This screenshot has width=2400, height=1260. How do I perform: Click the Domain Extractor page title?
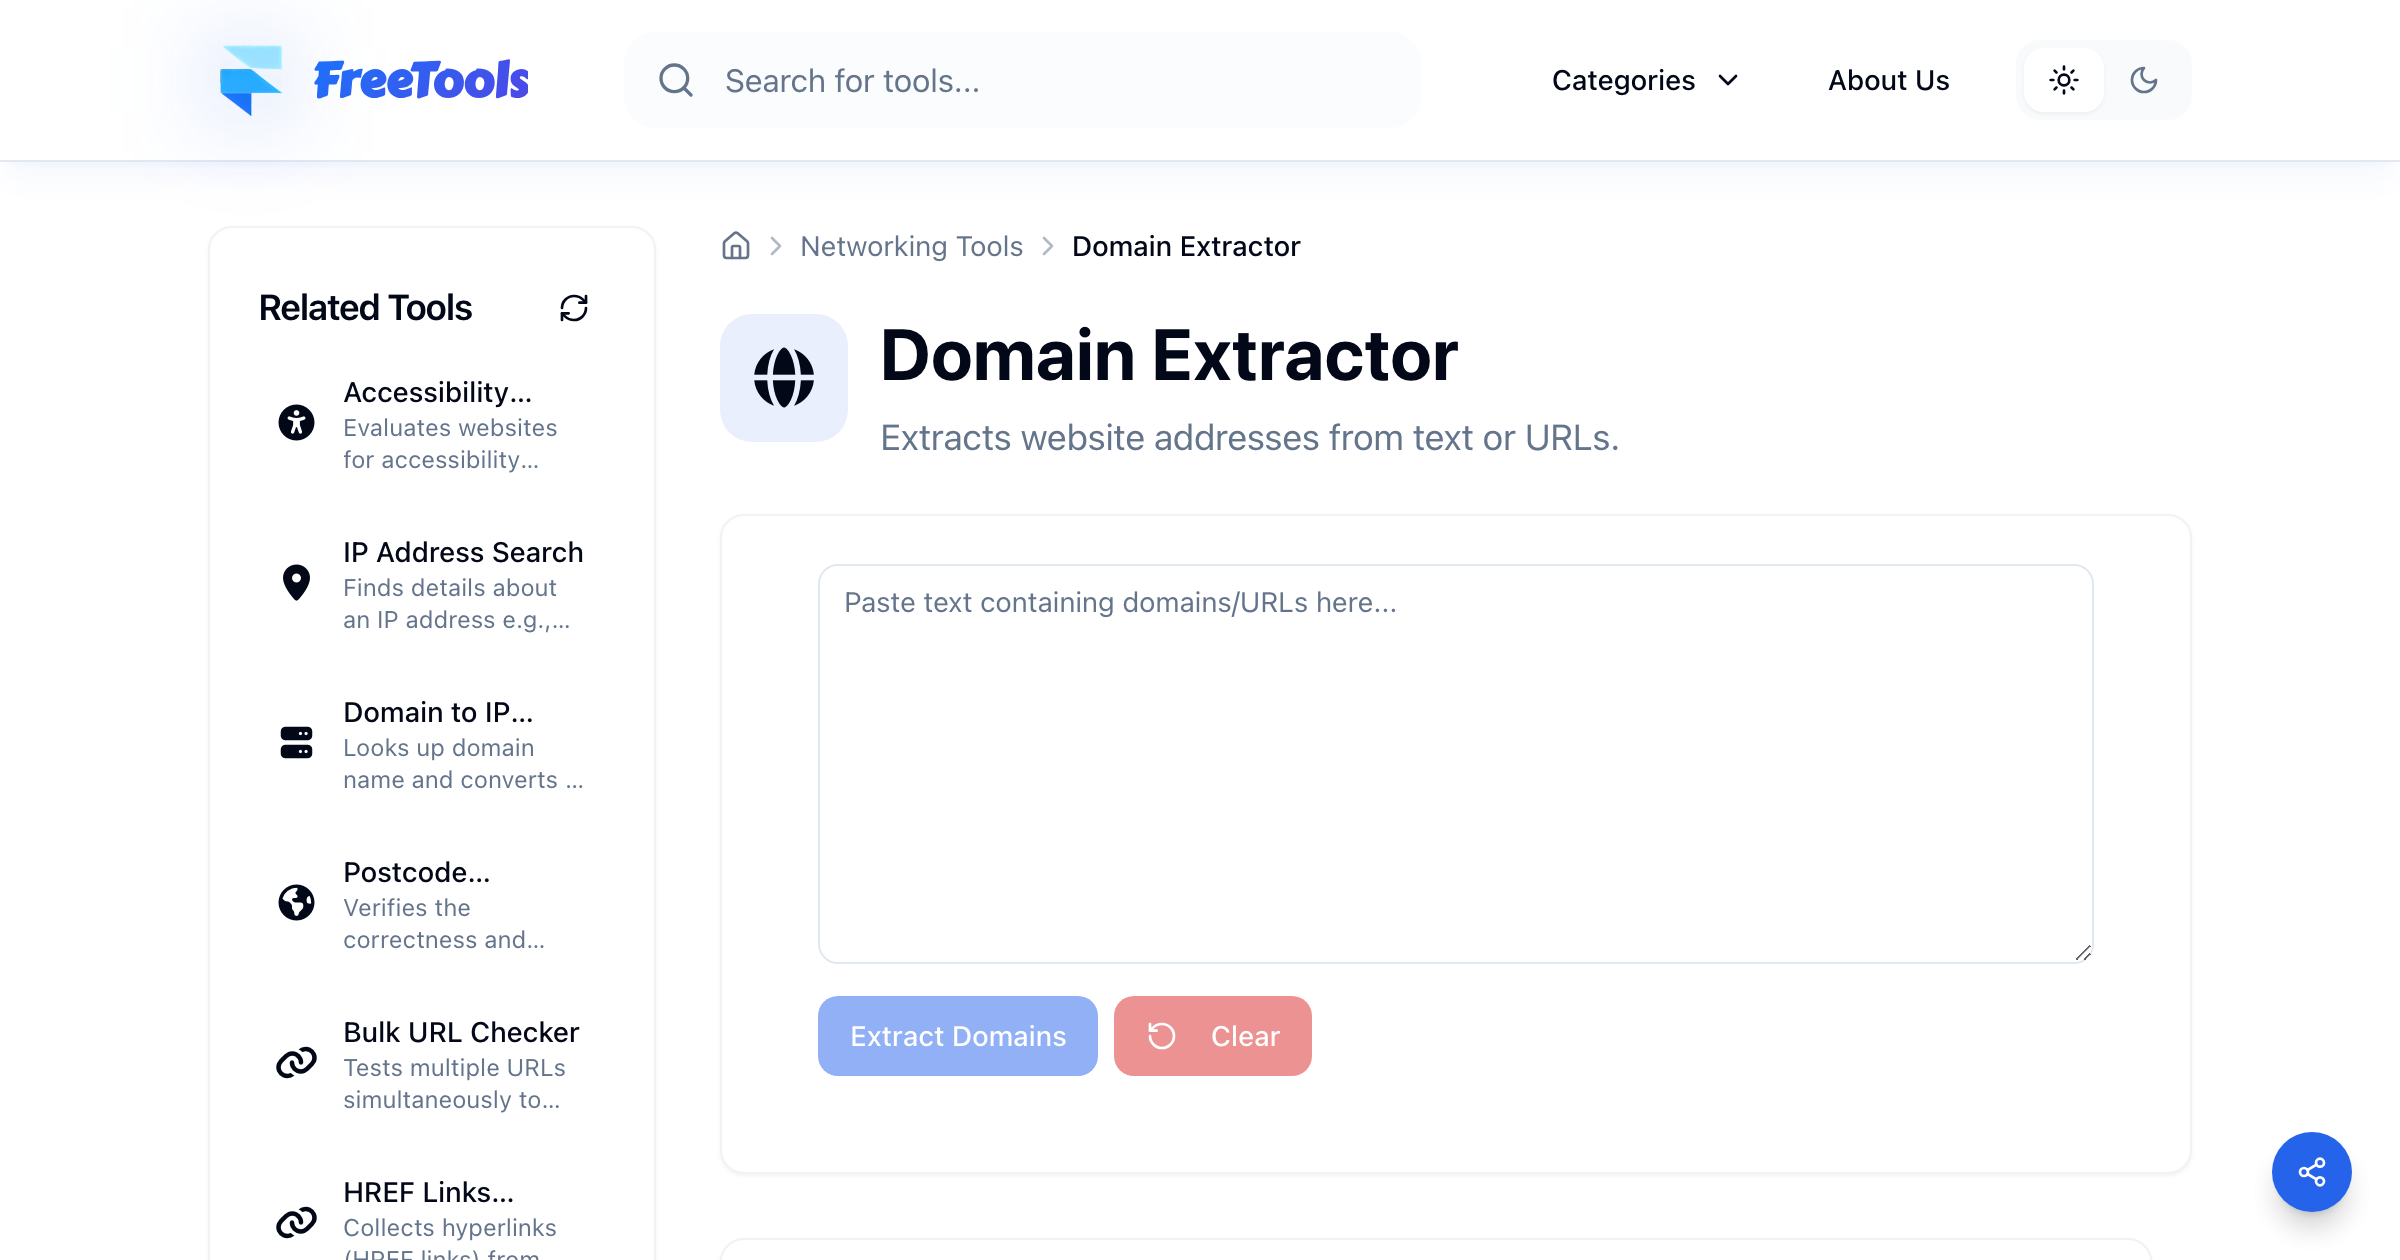tap(1169, 355)
